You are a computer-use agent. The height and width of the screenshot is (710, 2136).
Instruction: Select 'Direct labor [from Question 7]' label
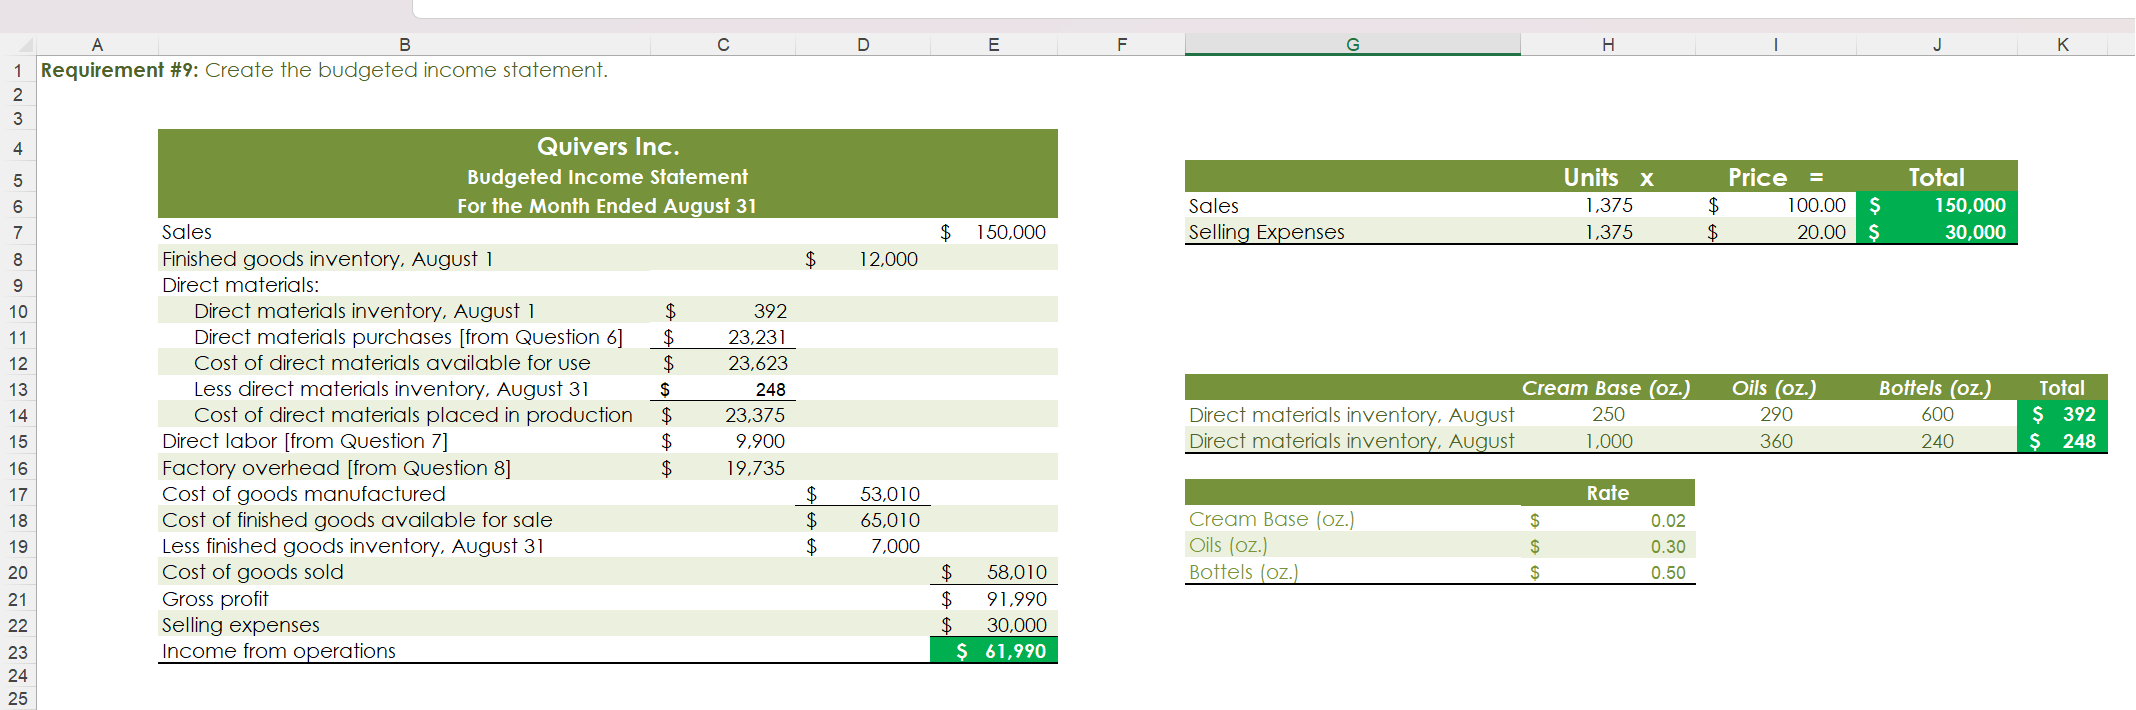305,441
